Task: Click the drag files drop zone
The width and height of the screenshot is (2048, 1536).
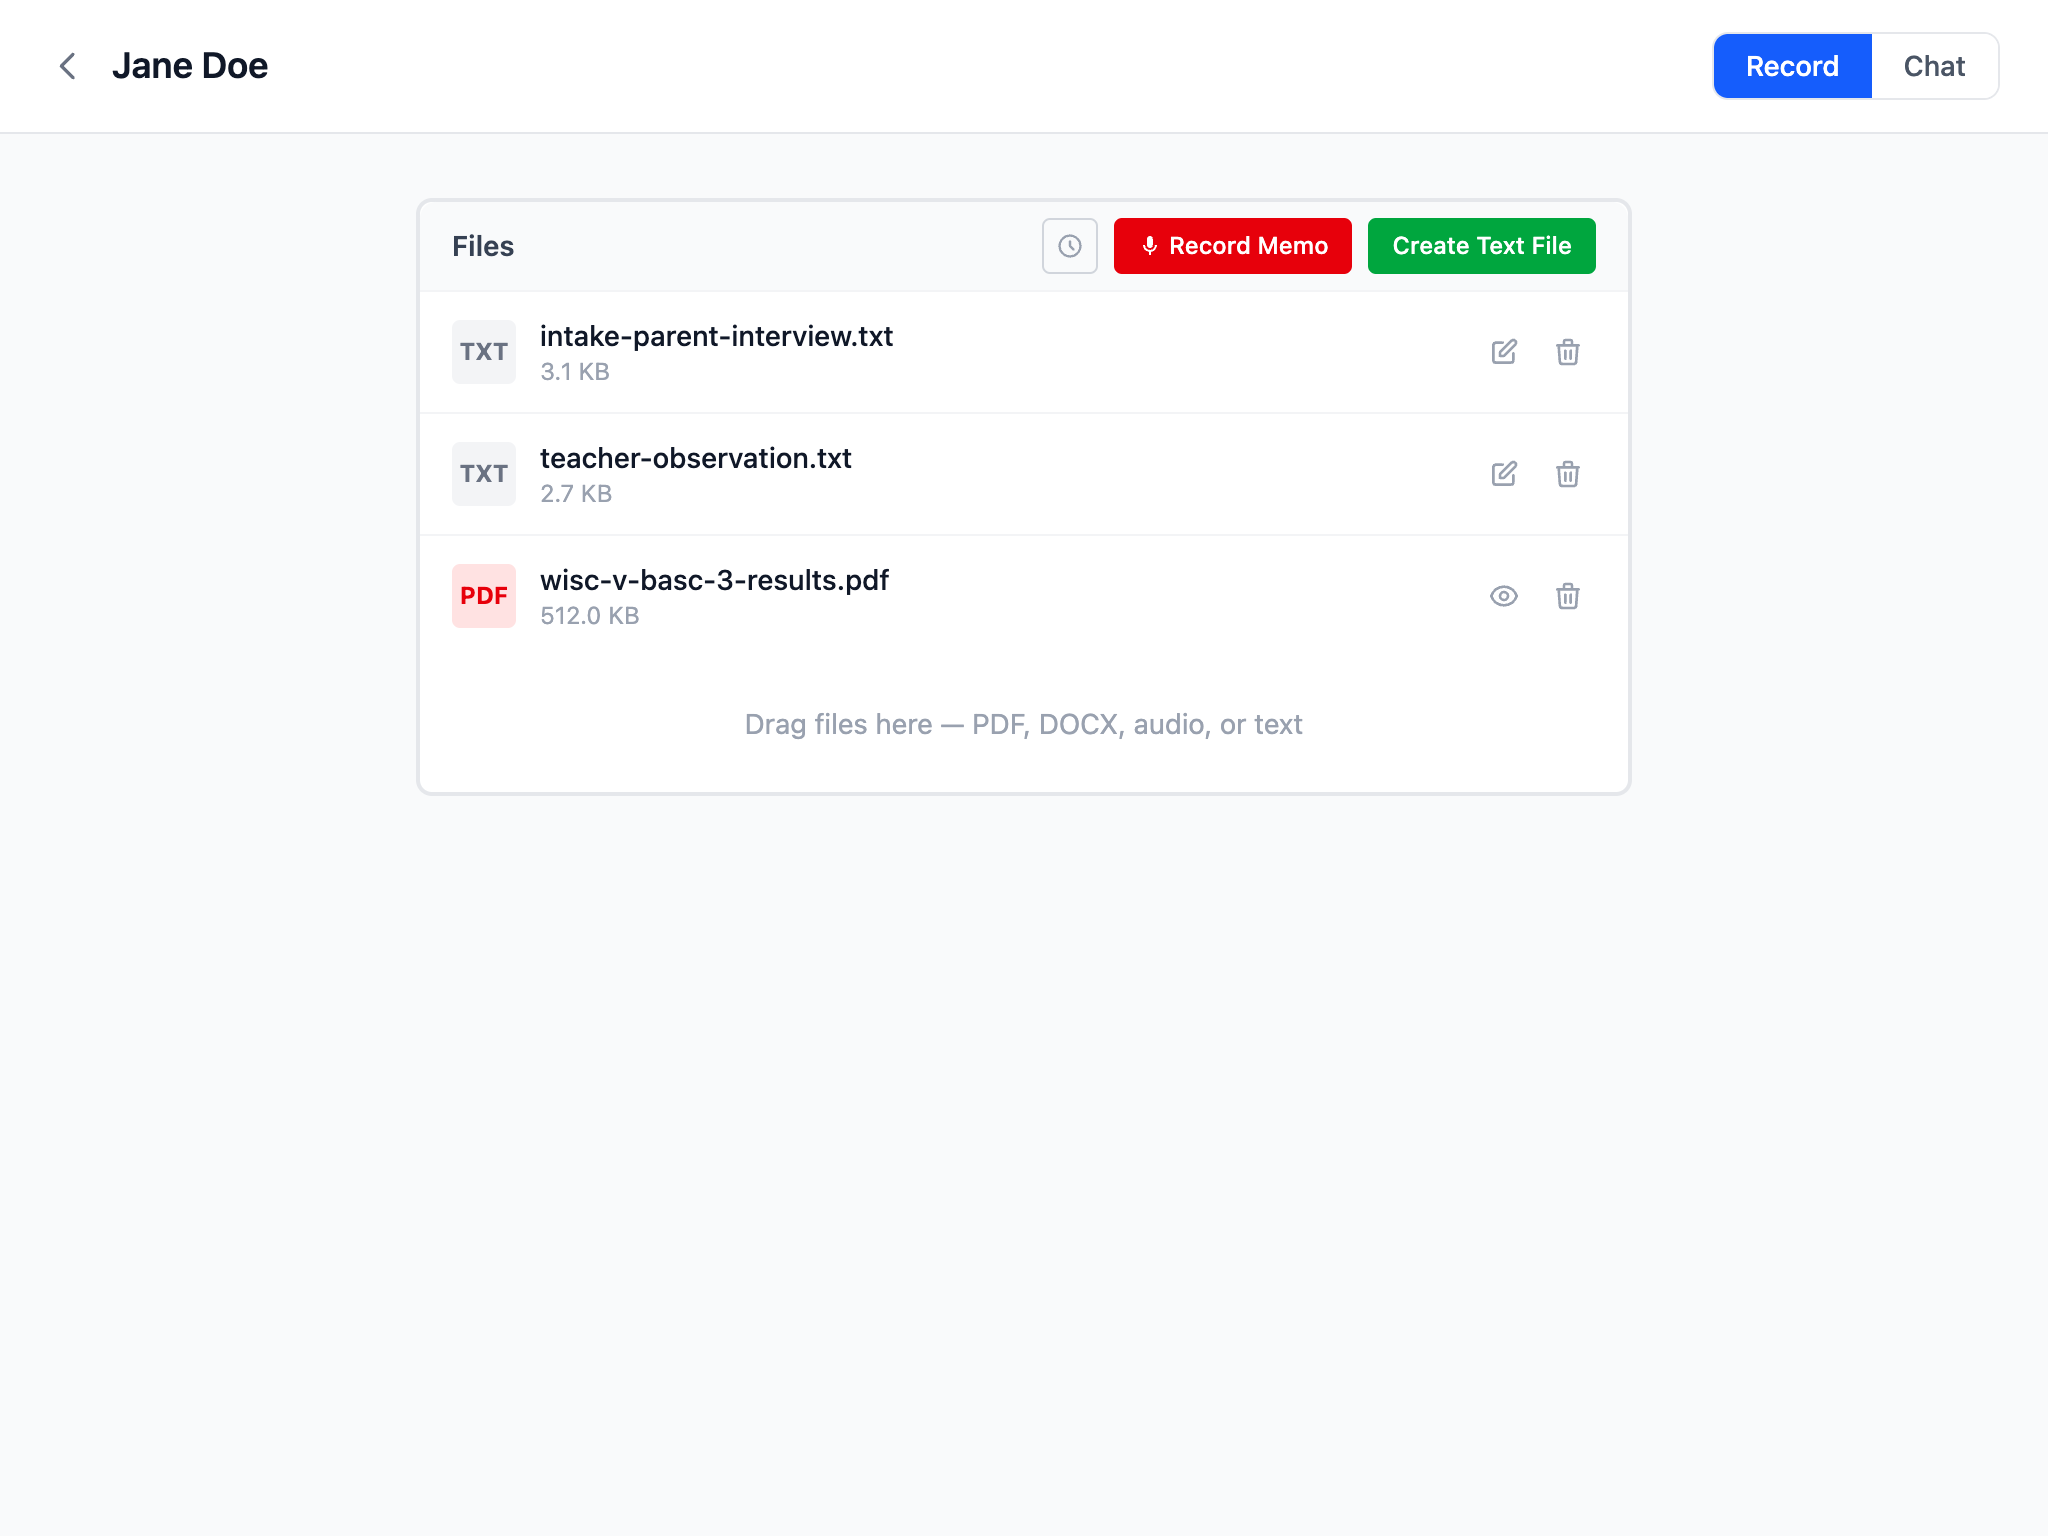Action: [1022, 723]
